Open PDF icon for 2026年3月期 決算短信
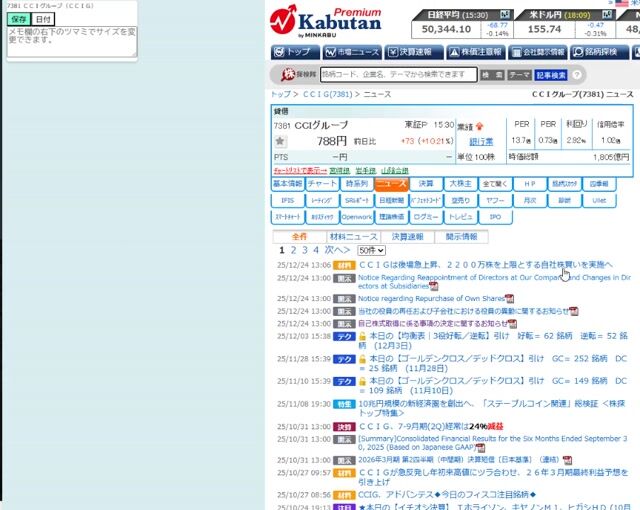Image resolution: width=640 pixels, height=510 pixels. tap(567, 461)
